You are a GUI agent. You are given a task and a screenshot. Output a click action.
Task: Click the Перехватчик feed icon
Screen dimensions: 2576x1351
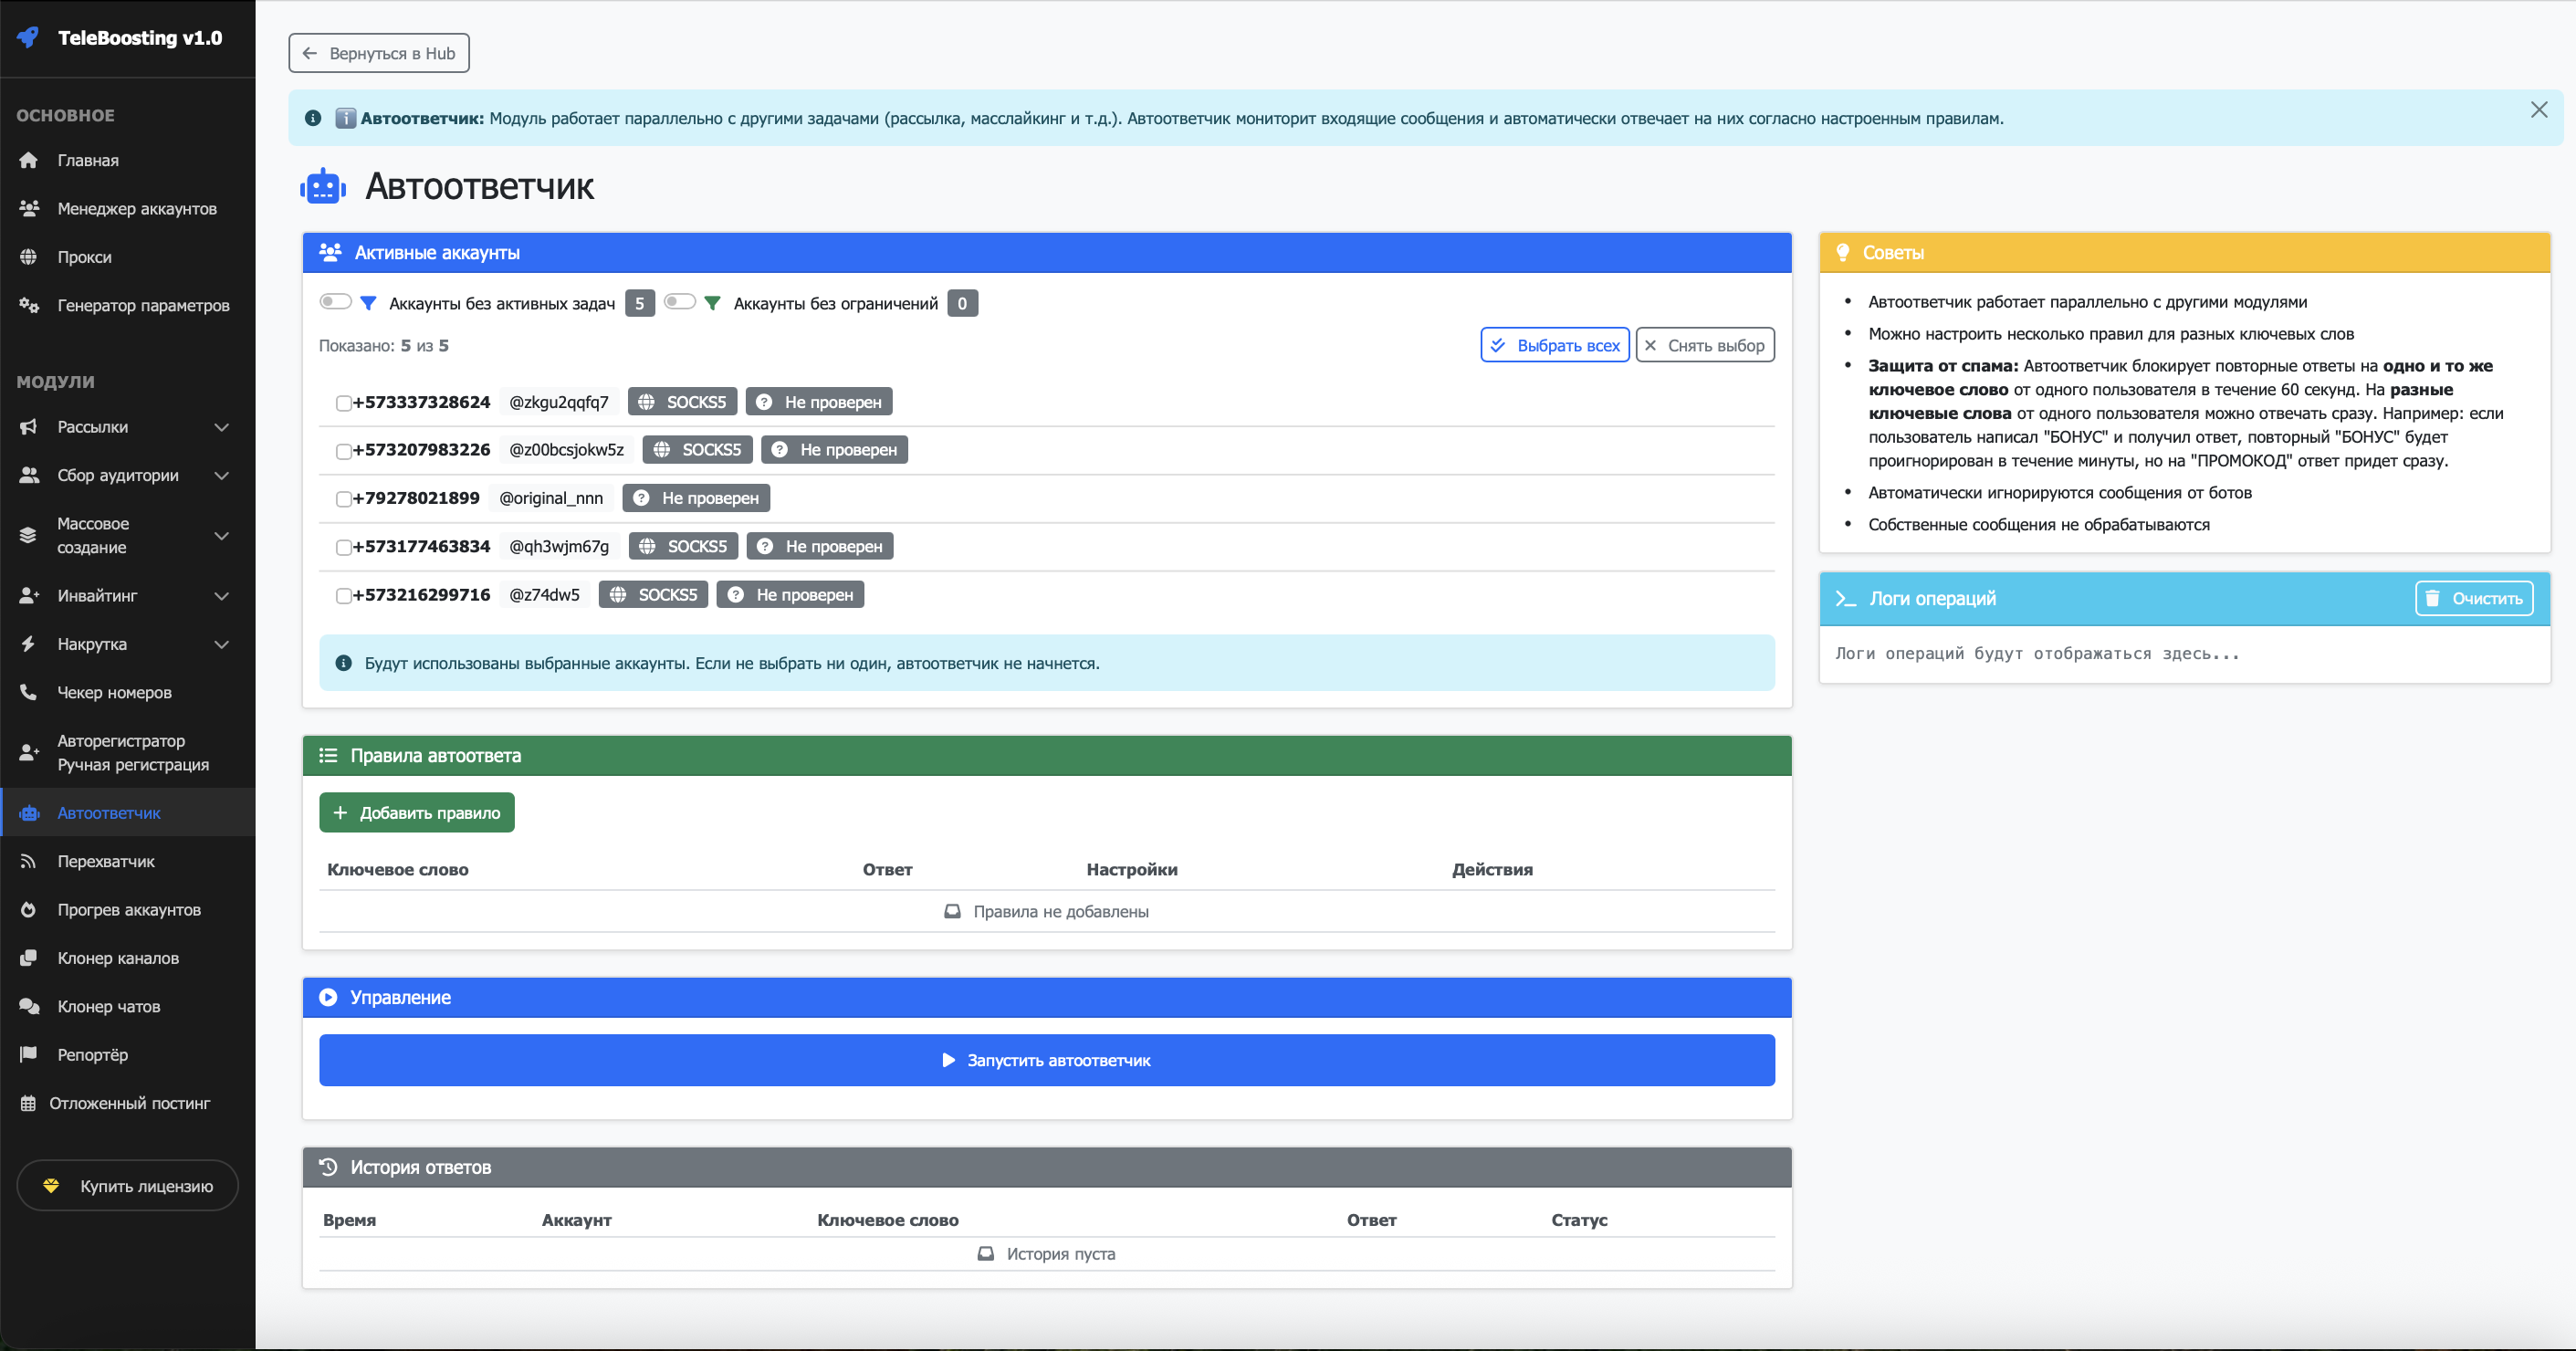click(28, 861)
